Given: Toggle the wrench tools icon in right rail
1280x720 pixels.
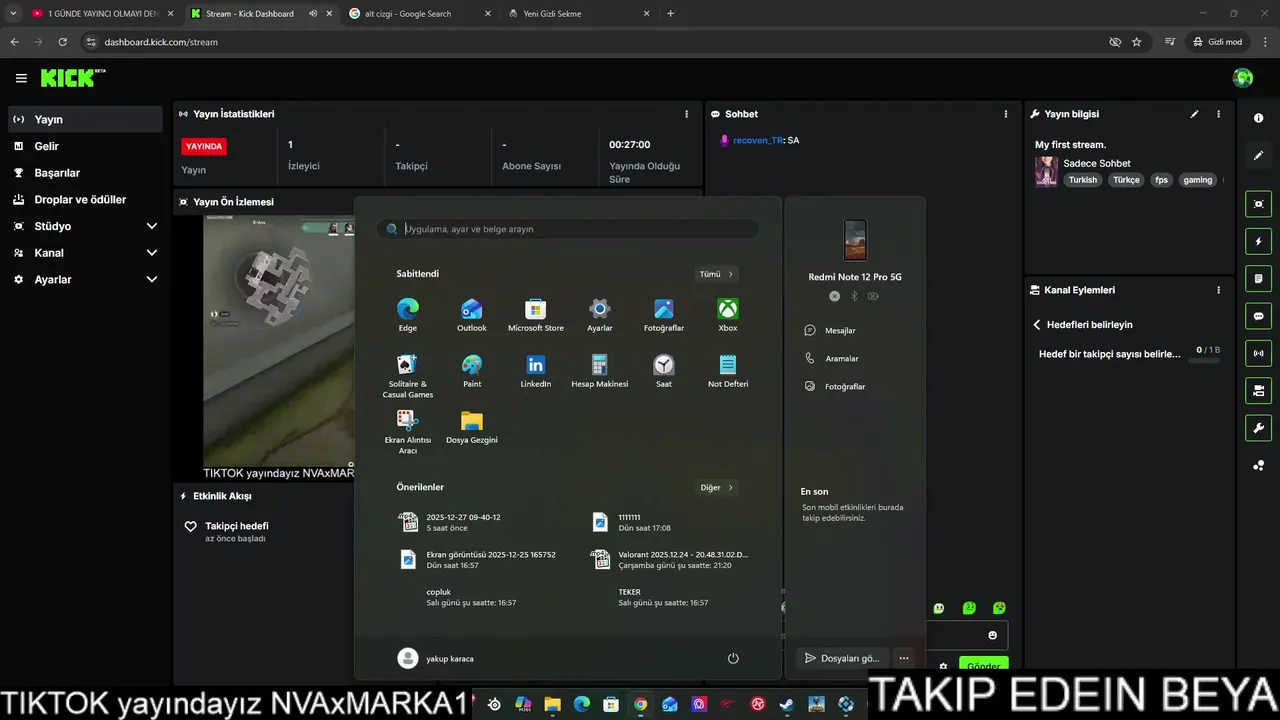Looking at the screenshot, I should point(1258,428).
